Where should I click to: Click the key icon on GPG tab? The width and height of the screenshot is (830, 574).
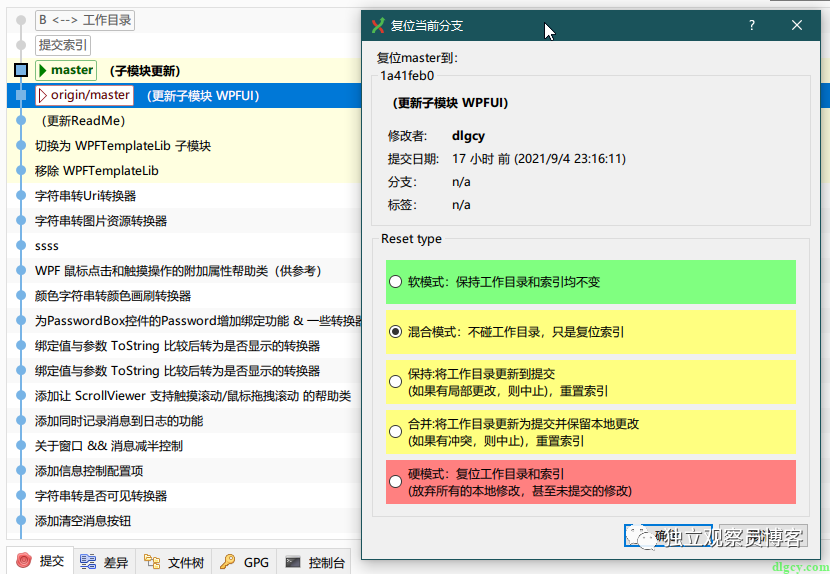click(x=228, y=561)
